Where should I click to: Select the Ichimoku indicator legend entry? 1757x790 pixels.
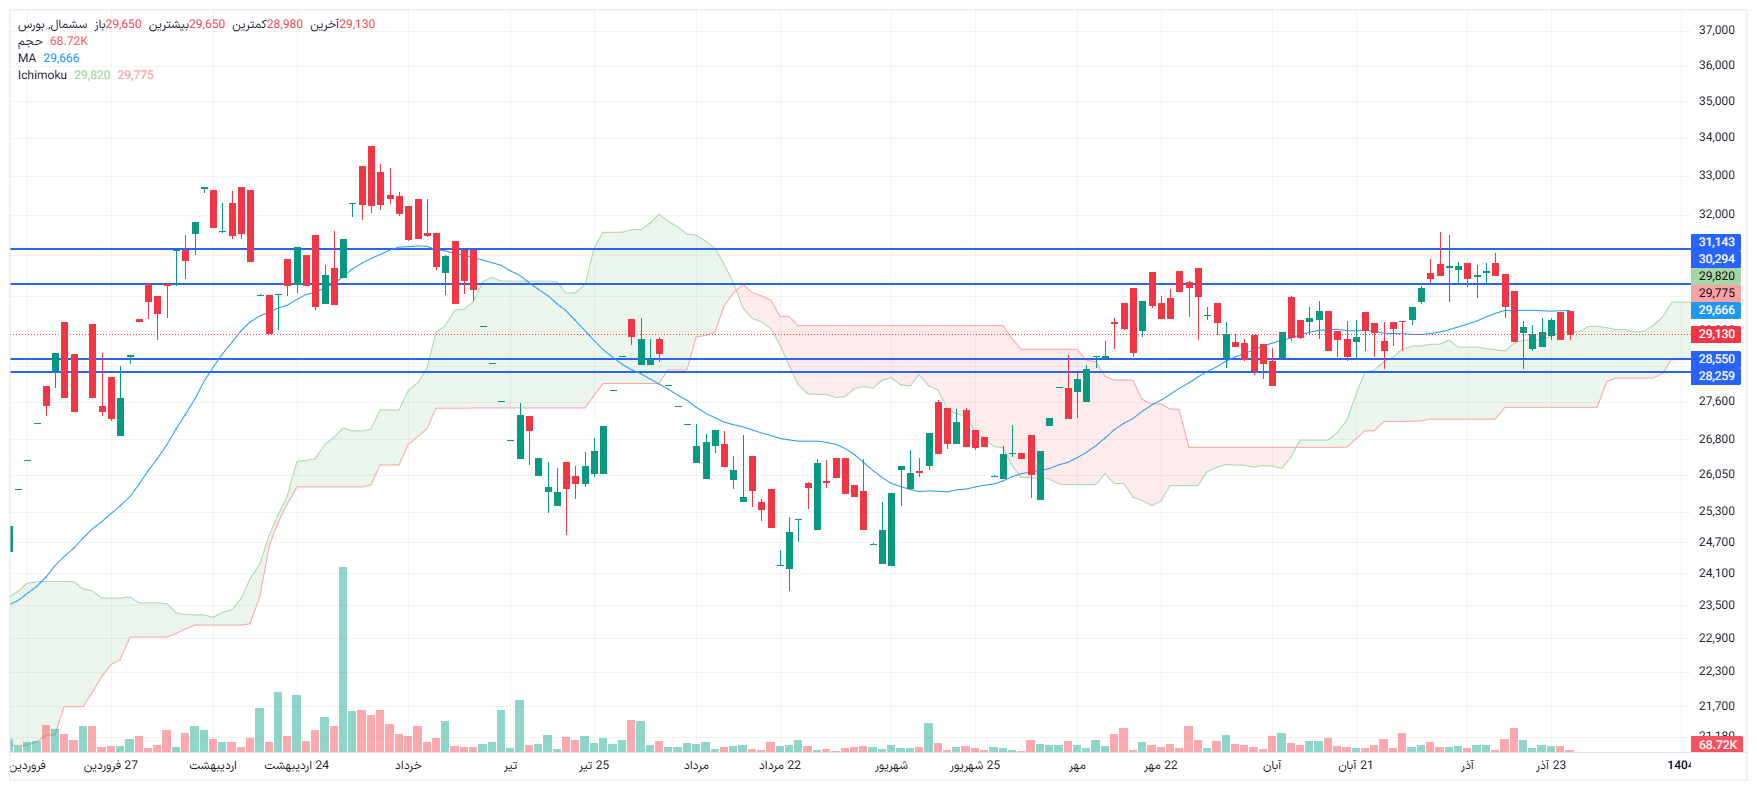tap(42, 75)
